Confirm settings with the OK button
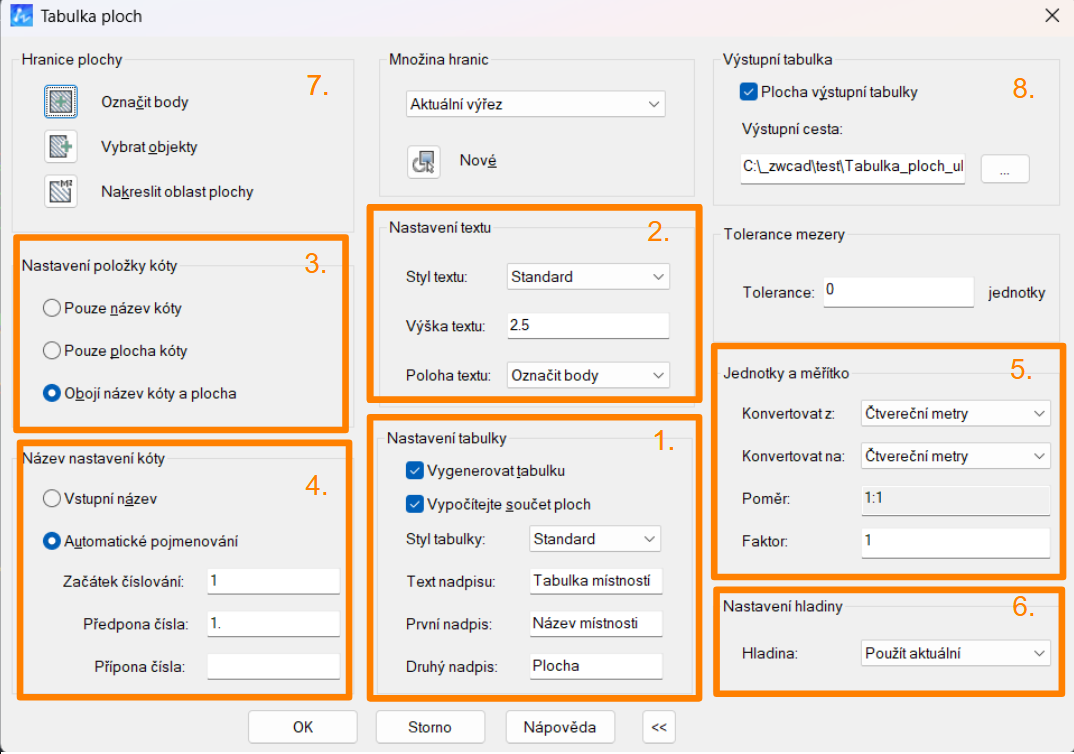Viewport: 1074px width, 754px height. click(303, 727)
